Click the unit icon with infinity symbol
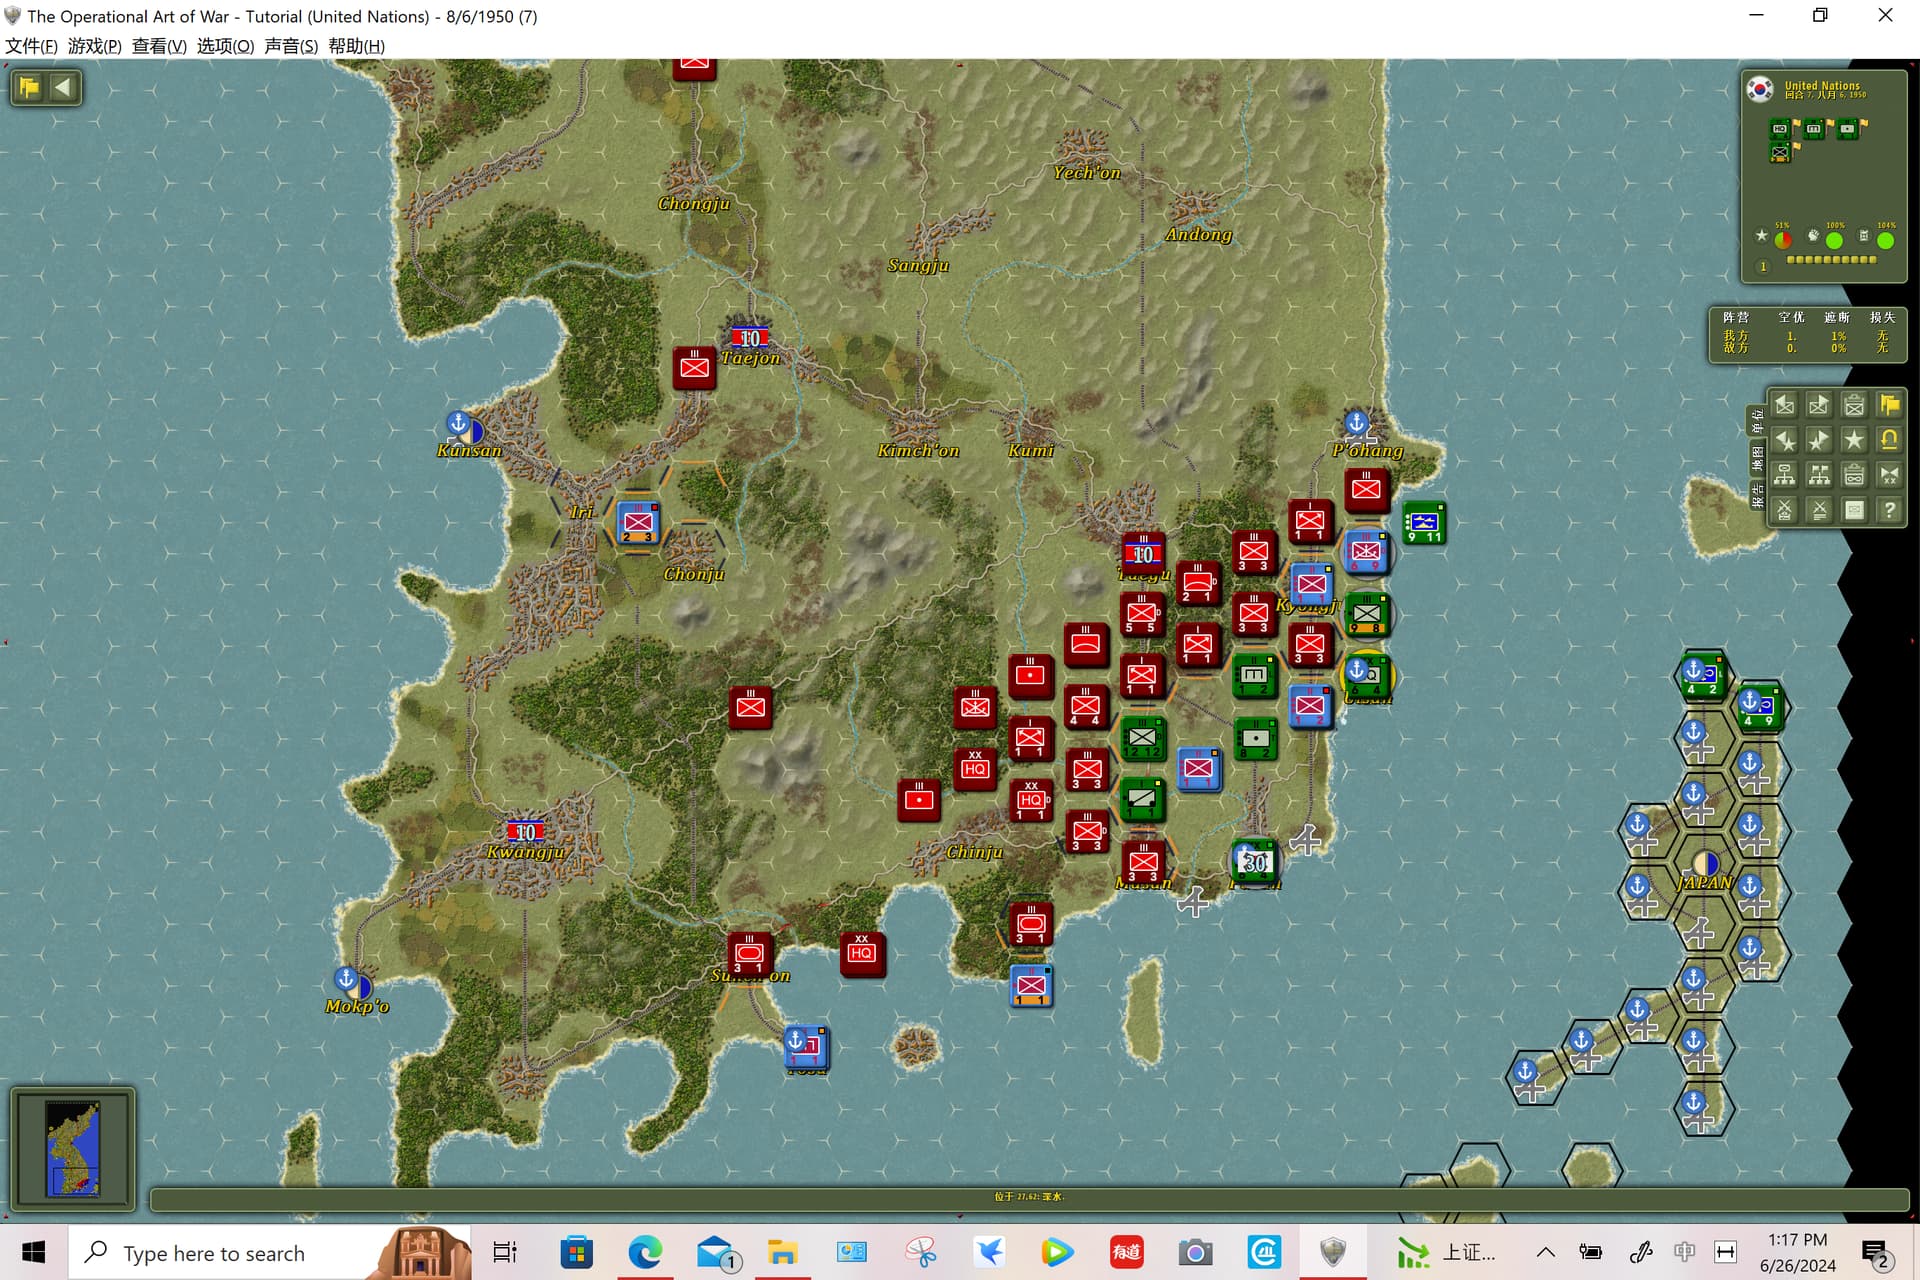1920x1280 pixels. click(1854, 475)
